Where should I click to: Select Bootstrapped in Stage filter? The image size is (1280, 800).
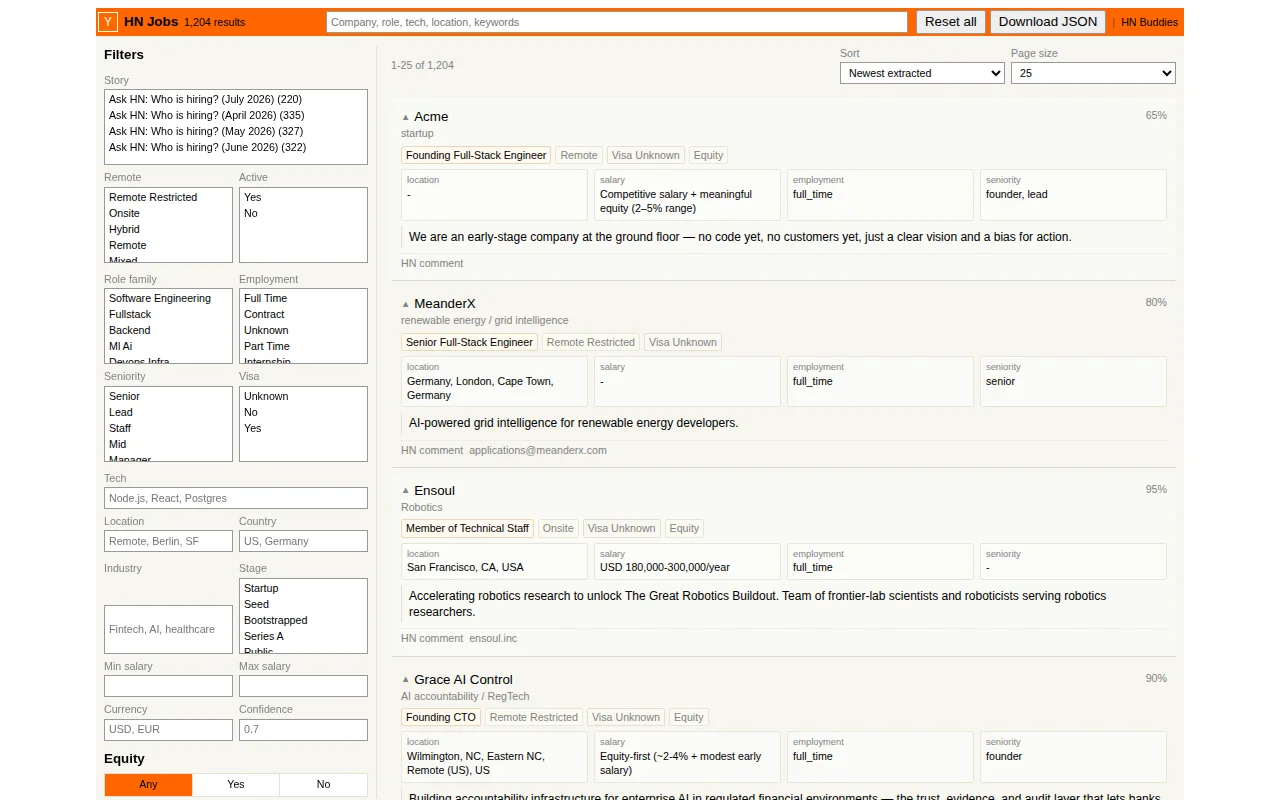(x=303, y=620)
